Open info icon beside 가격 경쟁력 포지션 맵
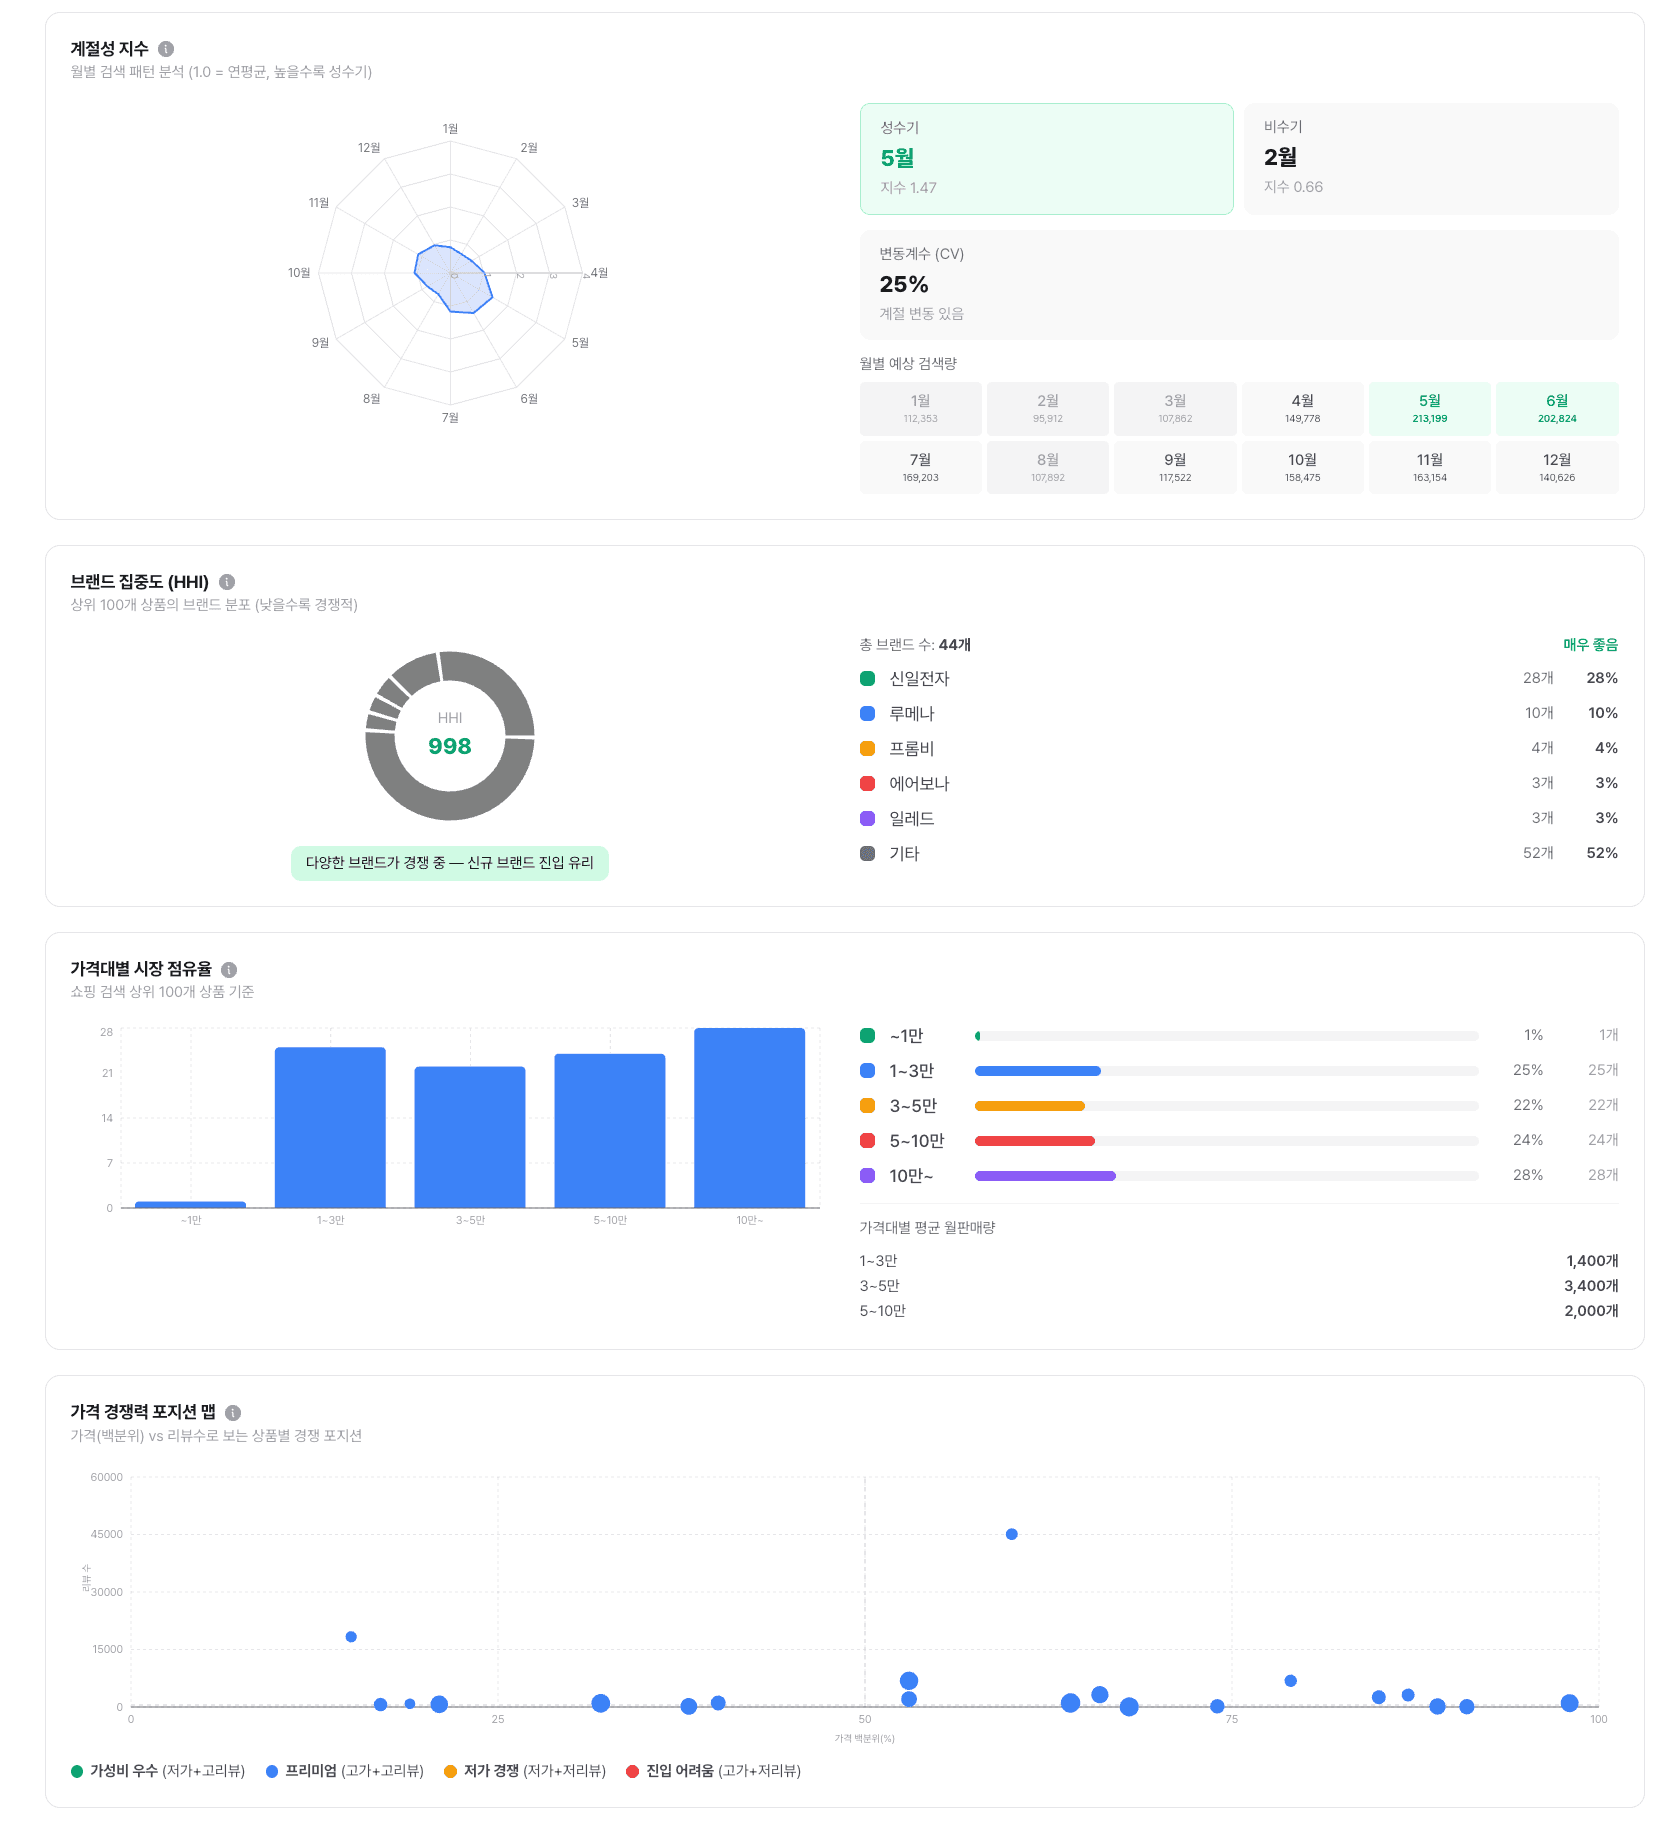 click(x=233, y=1413)
